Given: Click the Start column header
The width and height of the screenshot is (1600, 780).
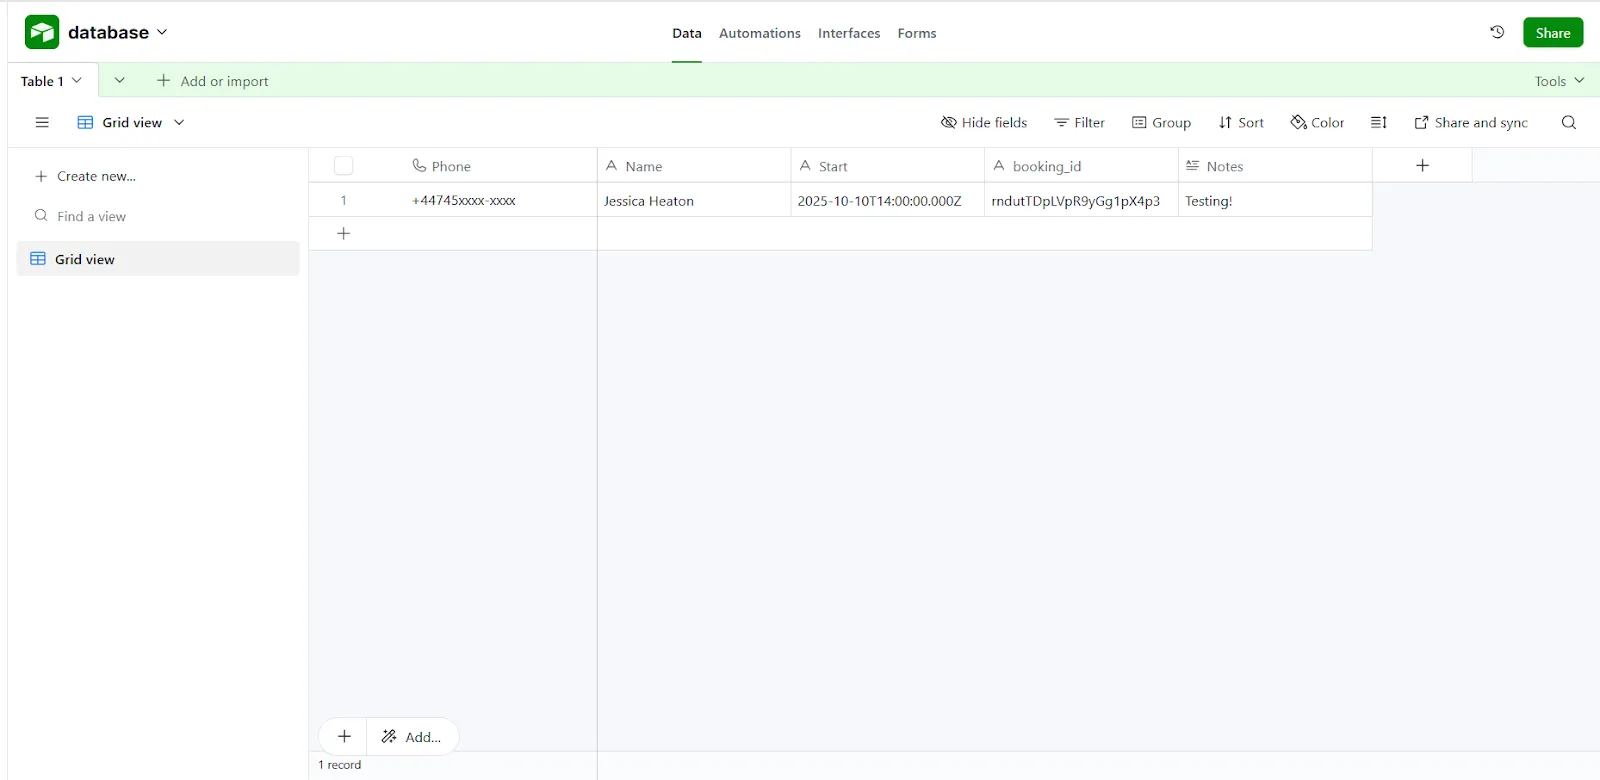Looking at the screenshot, I should [x=888, y=166].
